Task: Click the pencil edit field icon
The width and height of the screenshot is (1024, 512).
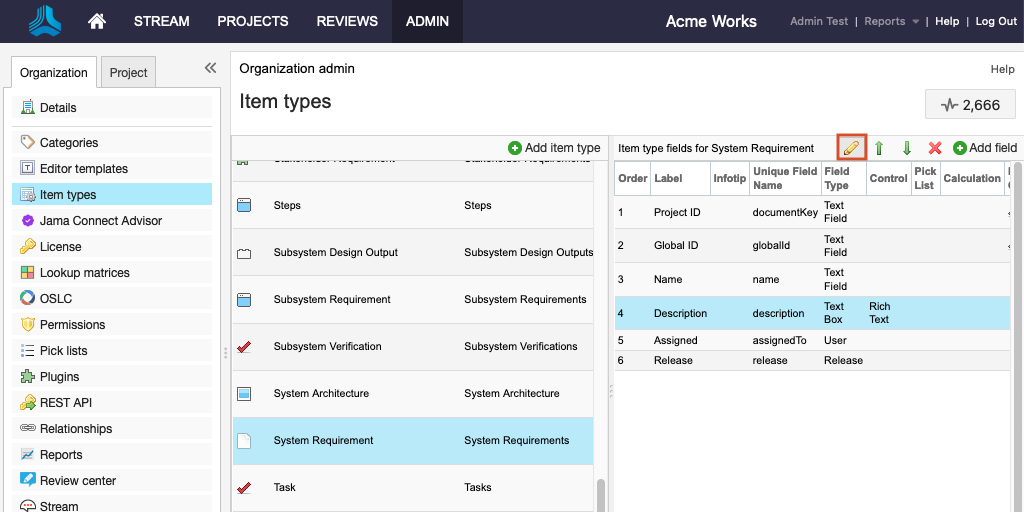Action: pos(851,148)
